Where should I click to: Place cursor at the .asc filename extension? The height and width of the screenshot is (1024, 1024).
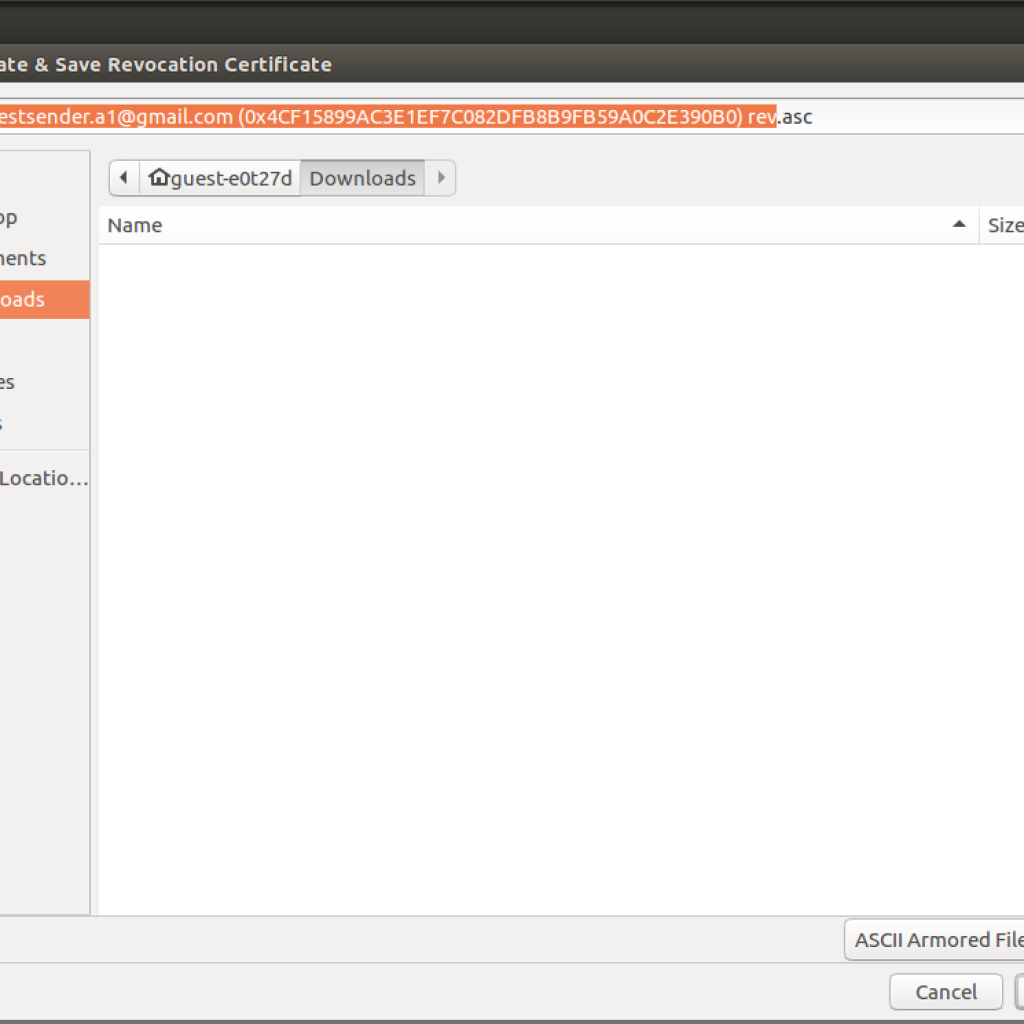(x=798, y=117)
